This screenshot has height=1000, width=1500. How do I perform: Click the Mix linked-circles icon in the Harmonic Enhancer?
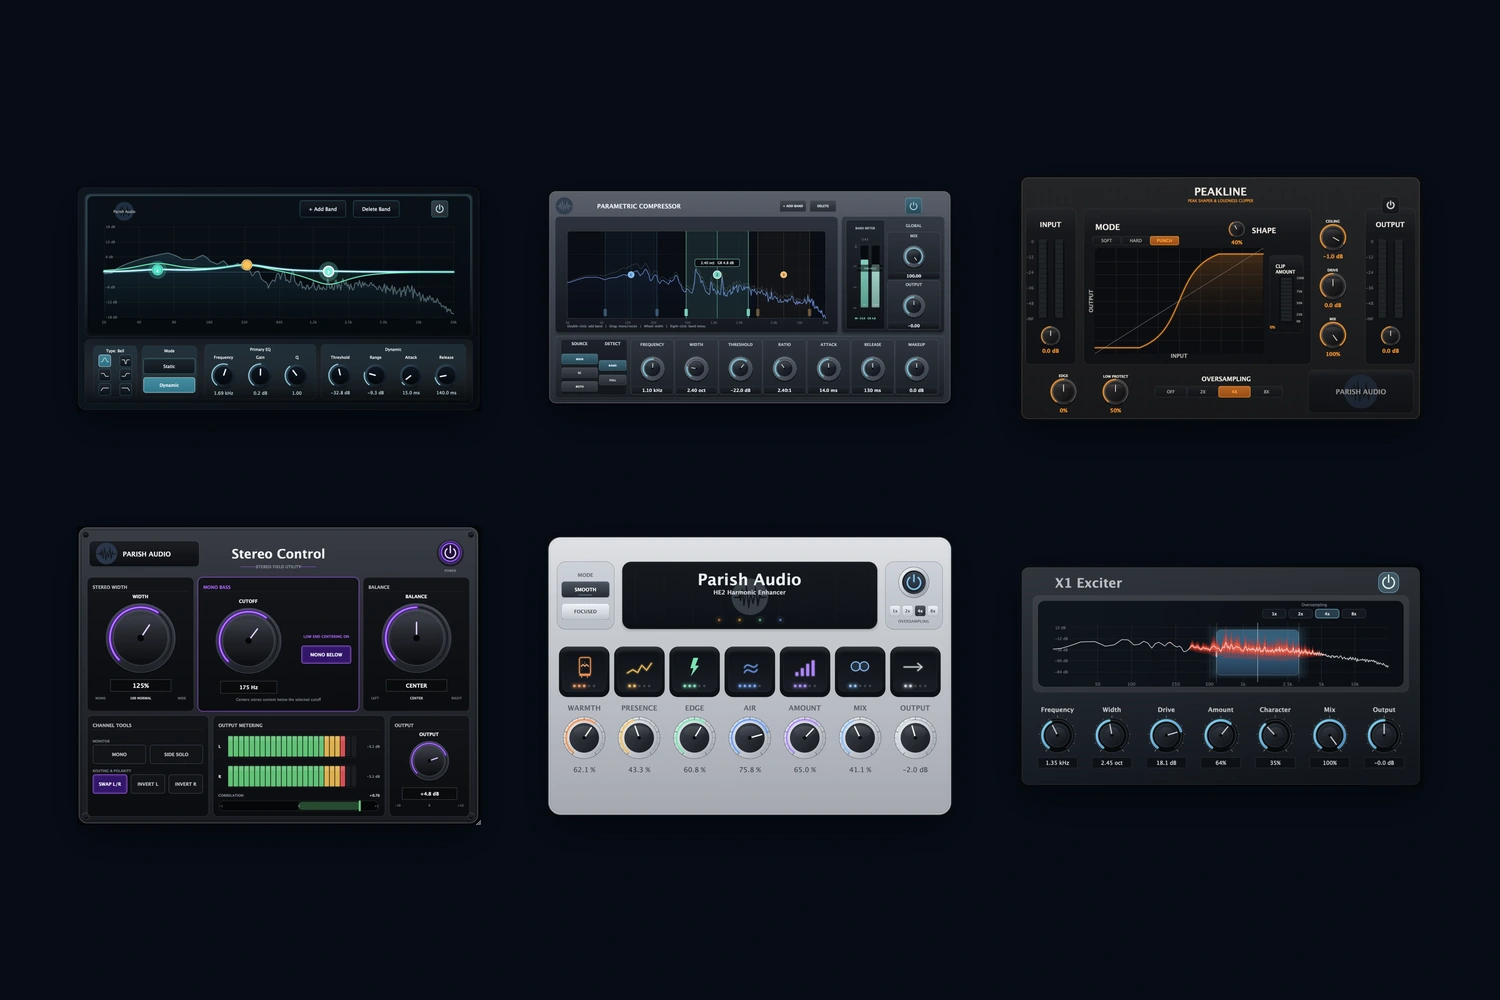pyautogui.click(x=860, y=666)
